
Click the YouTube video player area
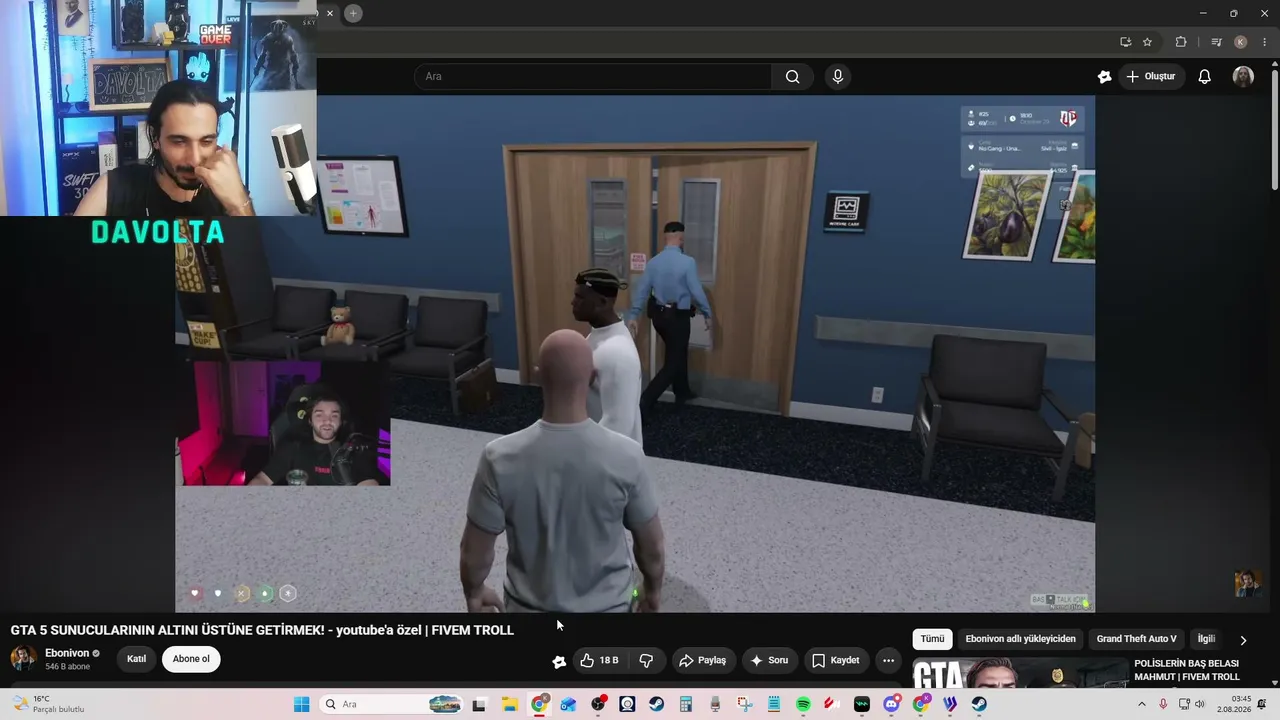point(635,353)
